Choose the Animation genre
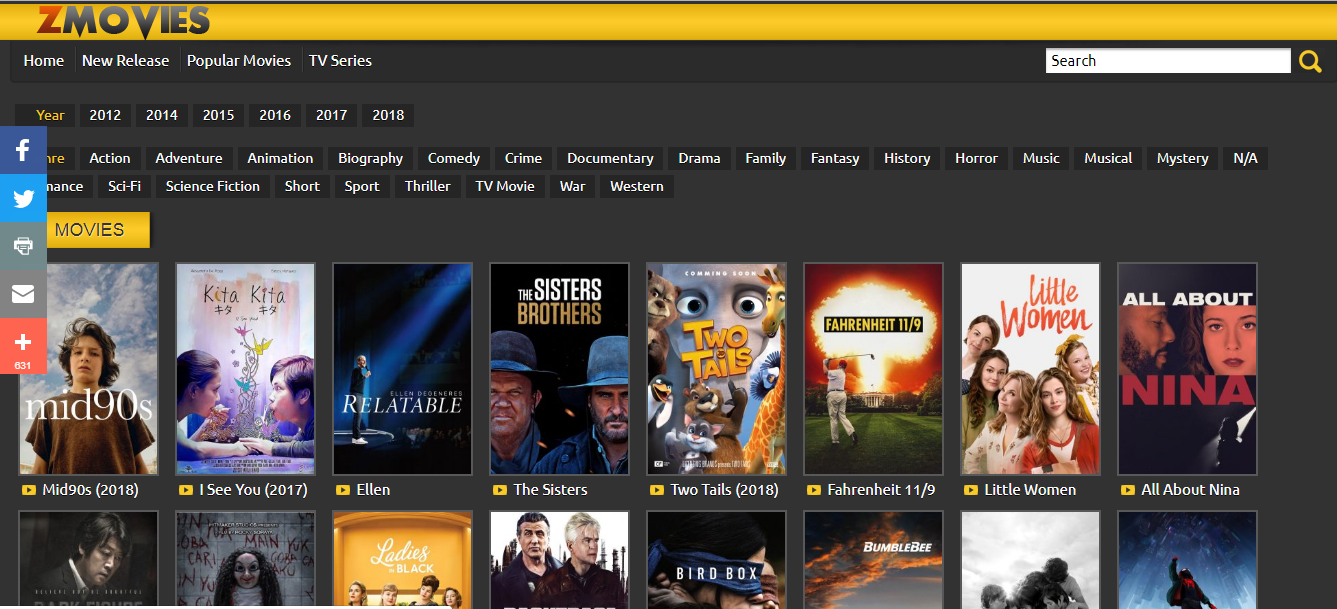The width and height of the screenshot is (1337, 609). point(280,158)
